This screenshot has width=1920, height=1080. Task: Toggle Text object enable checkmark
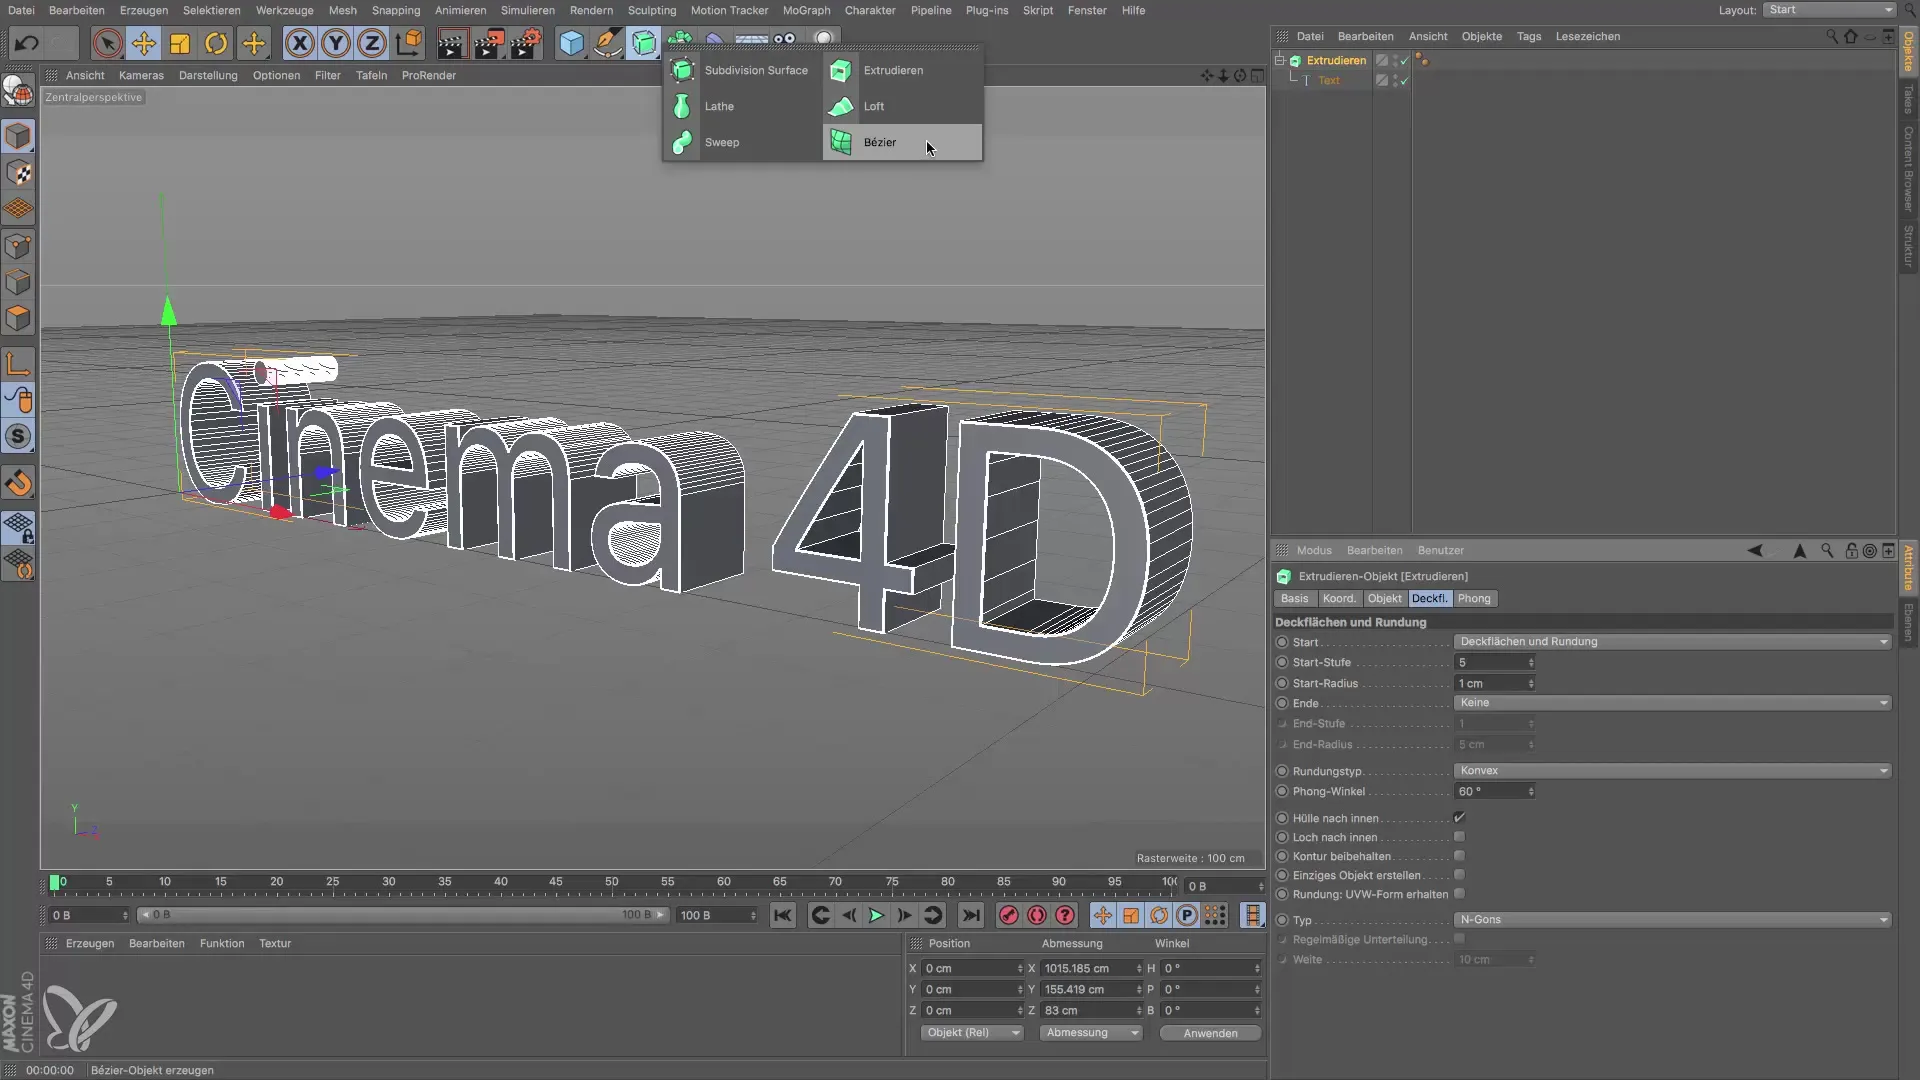point(1404,80)
